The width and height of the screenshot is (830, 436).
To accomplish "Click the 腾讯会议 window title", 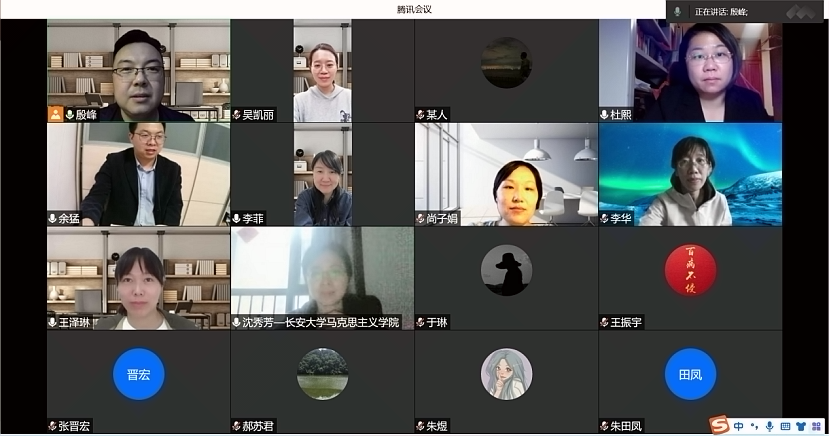I will coord(414,9).
